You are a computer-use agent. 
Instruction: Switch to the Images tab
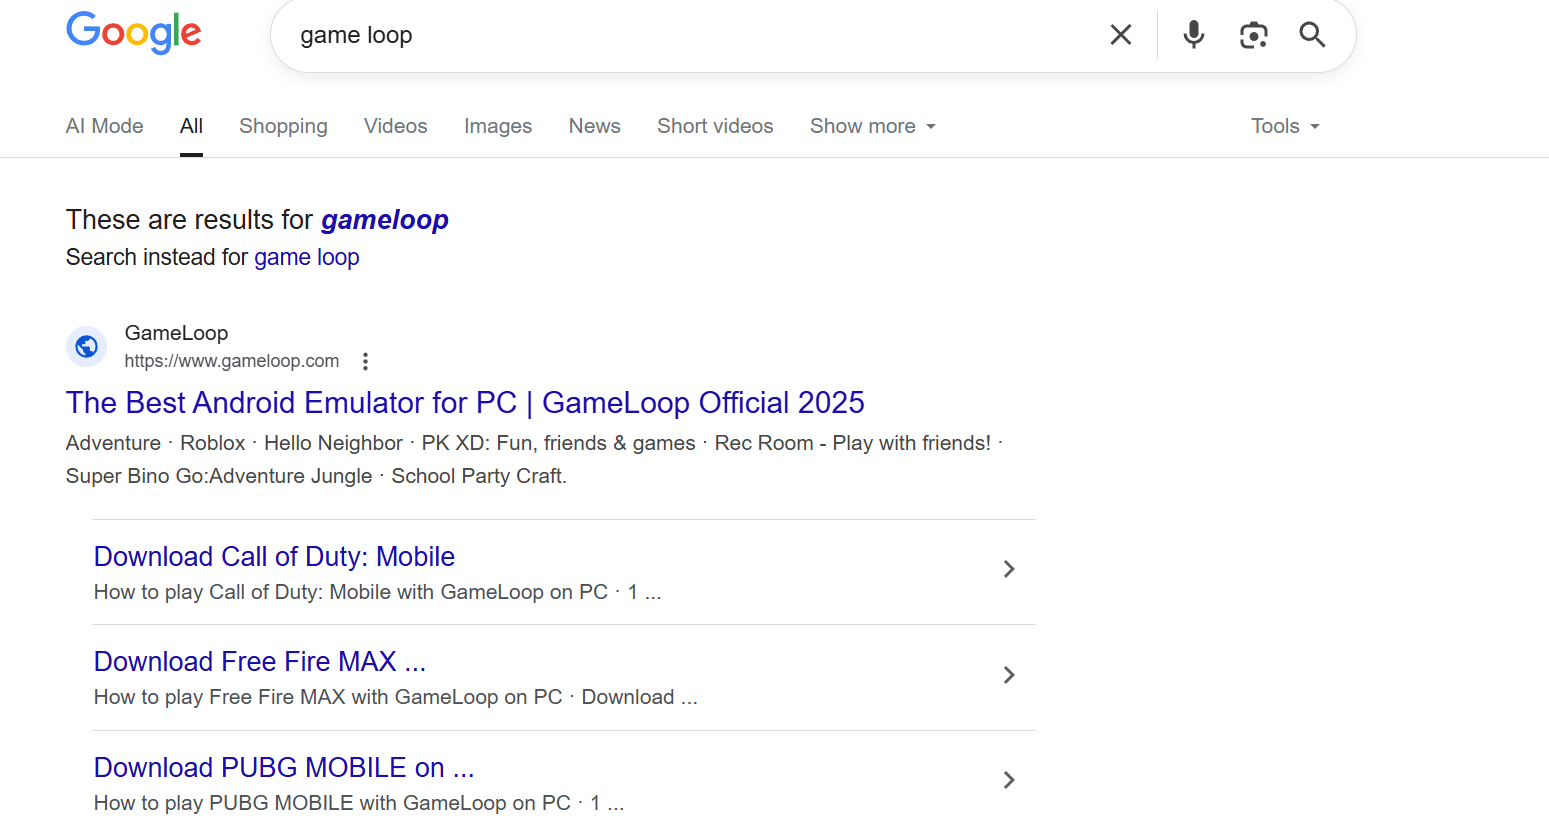click(x=498, y=126)
